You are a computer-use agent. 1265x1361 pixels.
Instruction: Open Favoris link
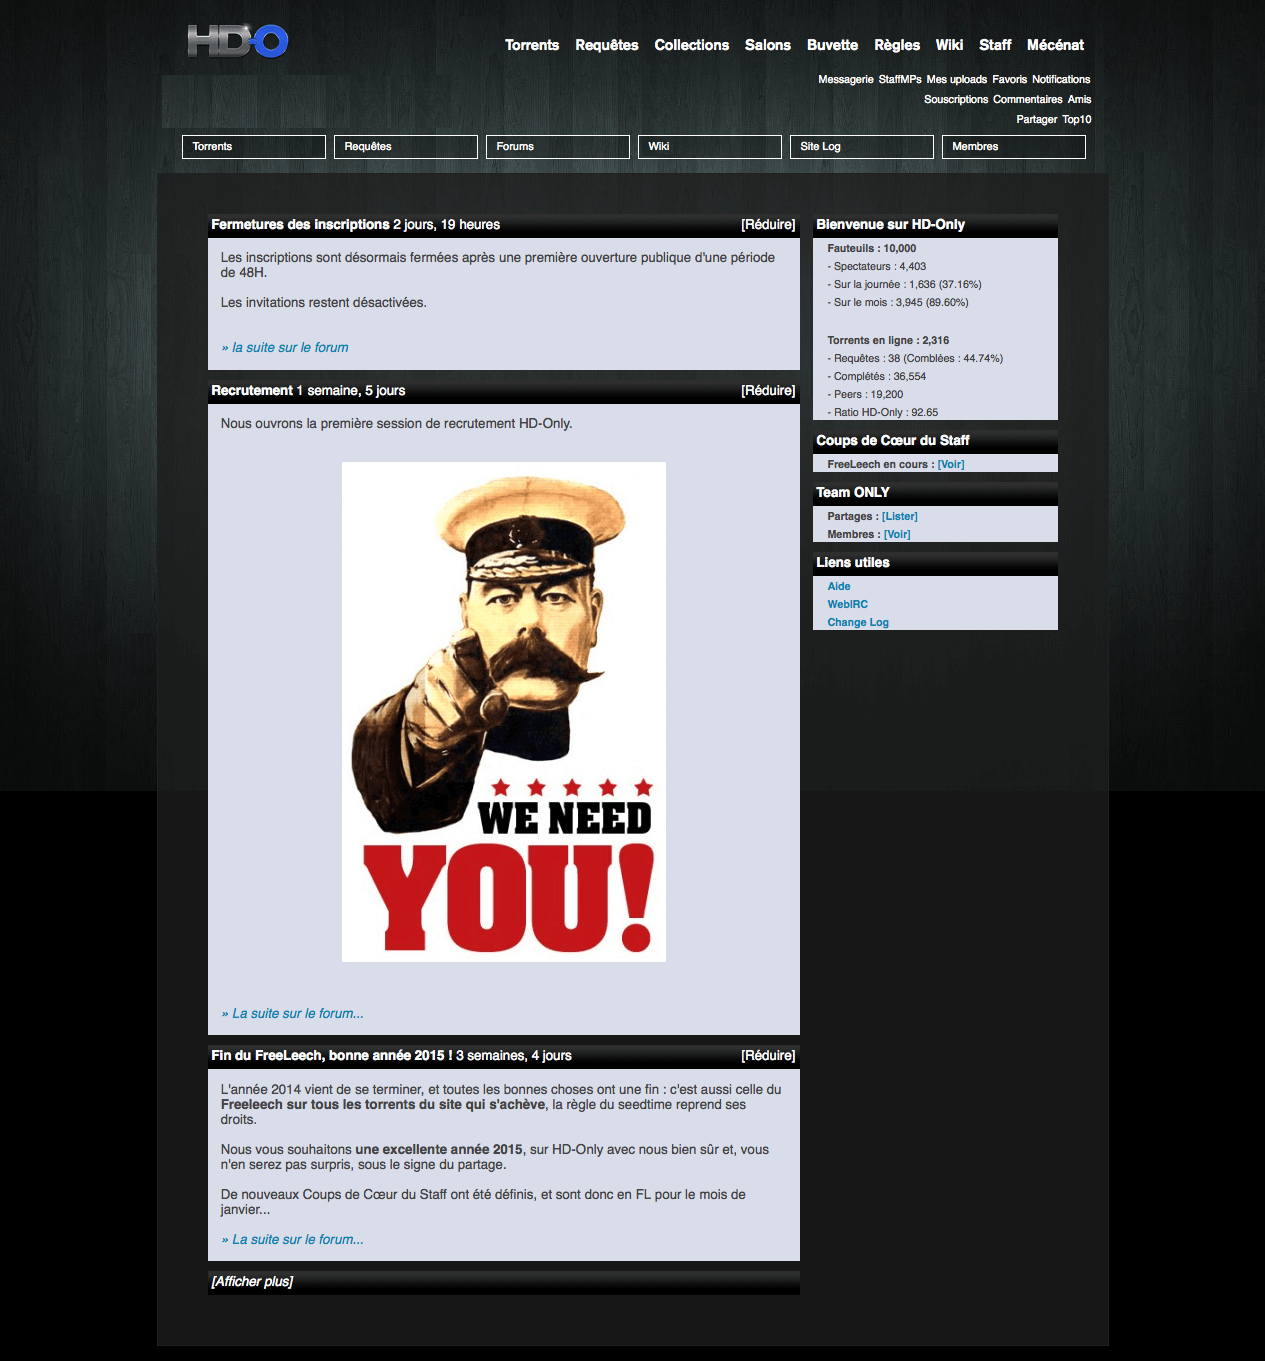tap(1010, 79)
